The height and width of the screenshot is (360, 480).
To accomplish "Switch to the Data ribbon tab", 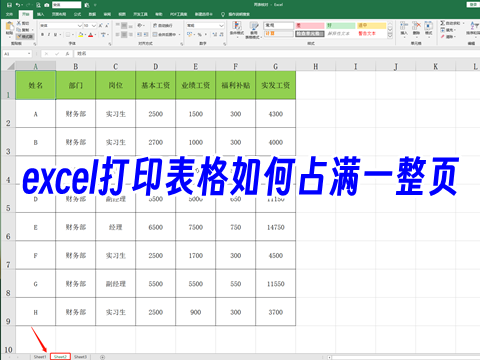I will [x=92, y=14].
